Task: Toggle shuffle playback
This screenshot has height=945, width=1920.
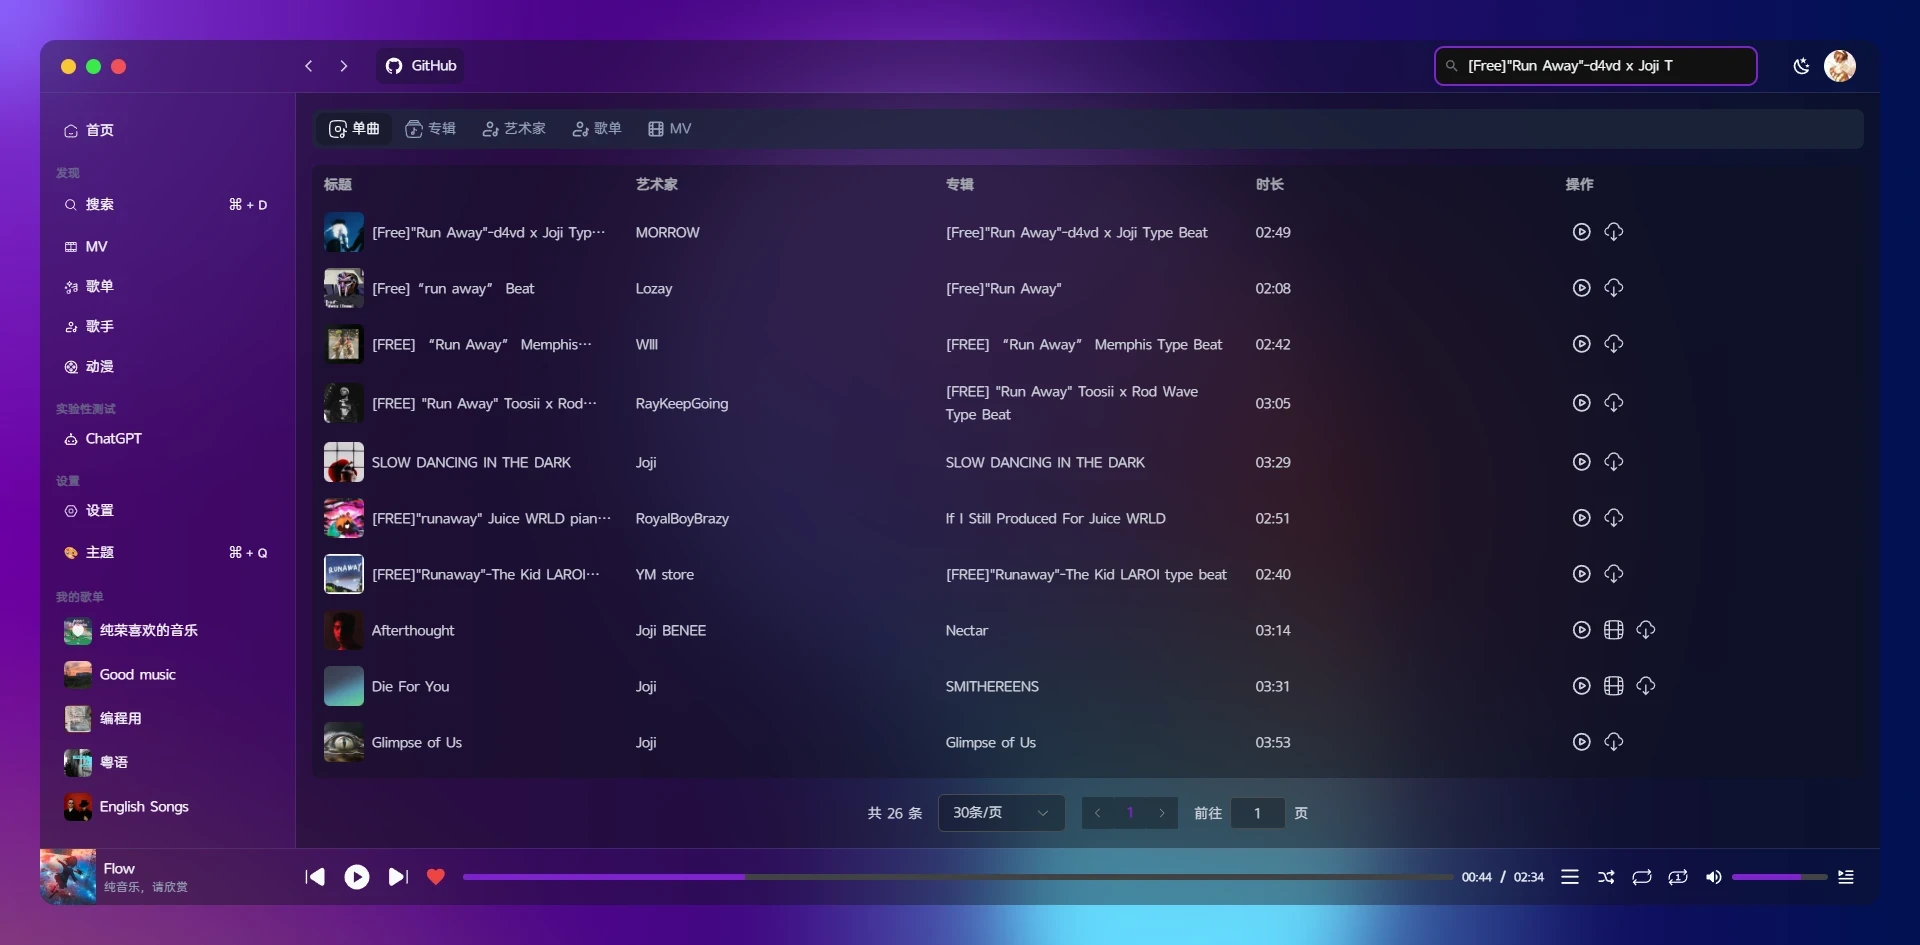Action: coord(1606,877)
